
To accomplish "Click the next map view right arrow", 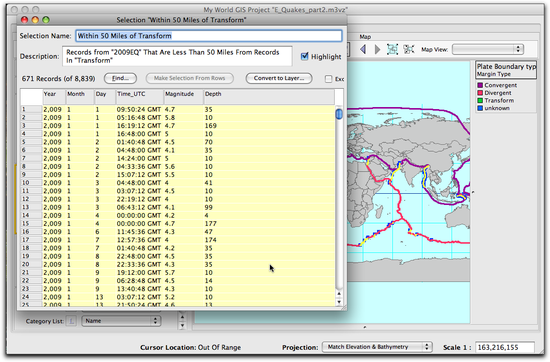I will pyautogui.click(x=377, y=49).
